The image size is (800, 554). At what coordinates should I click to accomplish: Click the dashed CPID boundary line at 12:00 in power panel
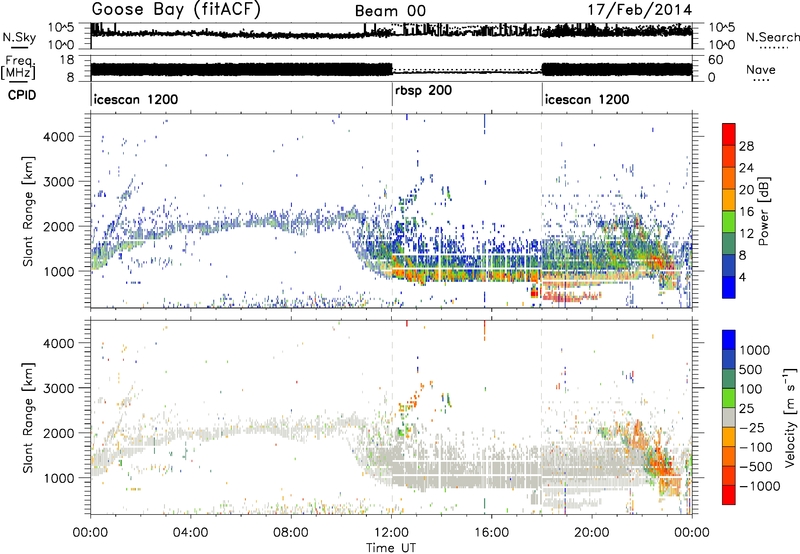pos(392,211)
